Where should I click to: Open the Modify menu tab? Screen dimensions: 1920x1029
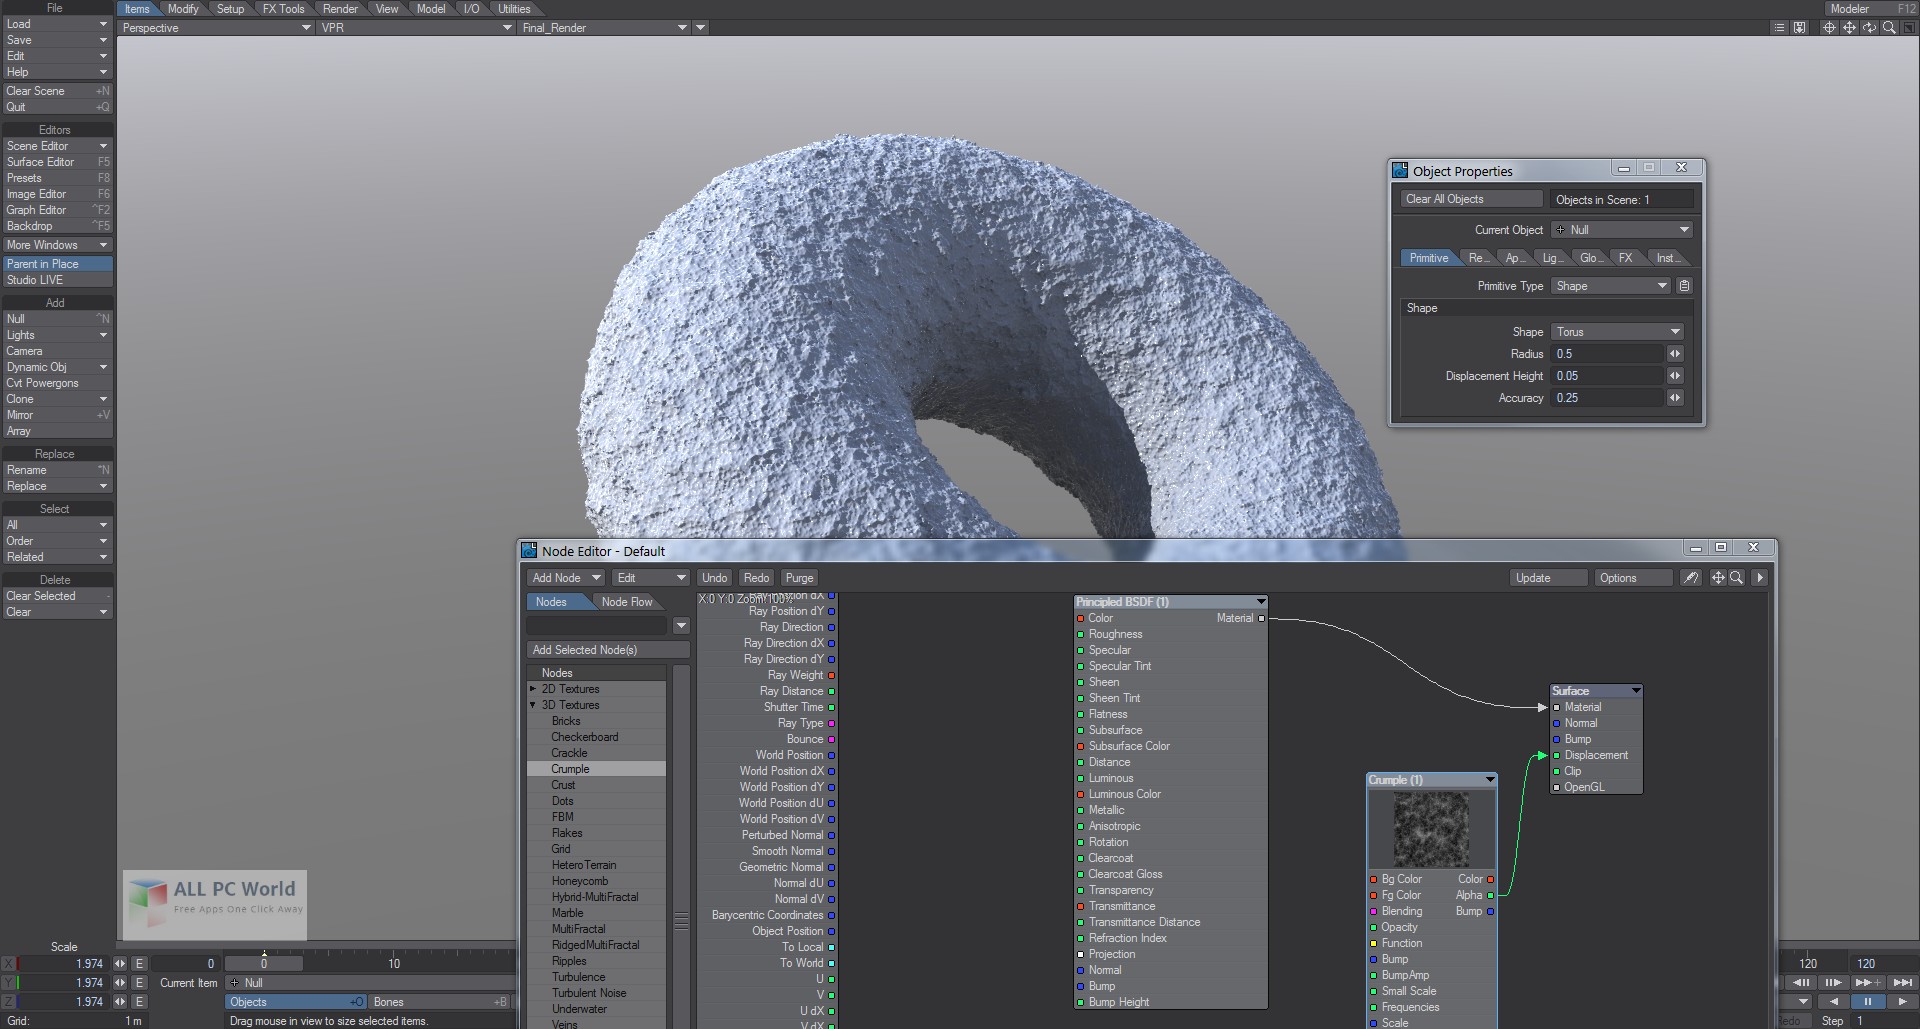coord(183,9)
